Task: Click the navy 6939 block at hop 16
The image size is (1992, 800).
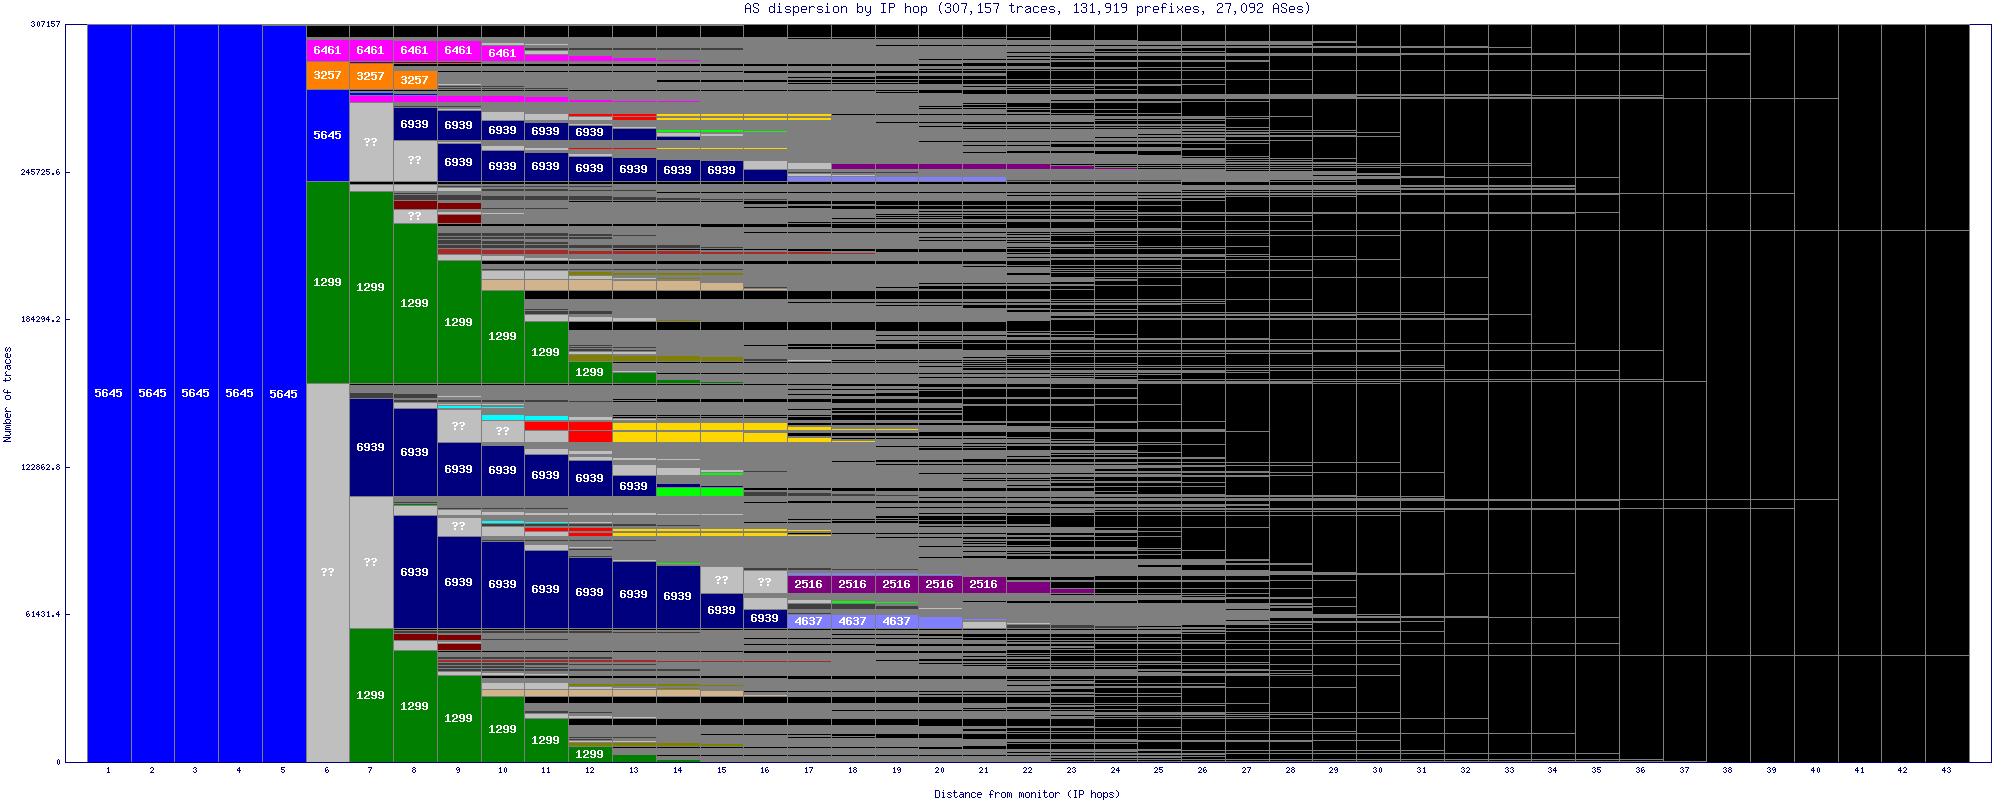Action: [765, 618]
